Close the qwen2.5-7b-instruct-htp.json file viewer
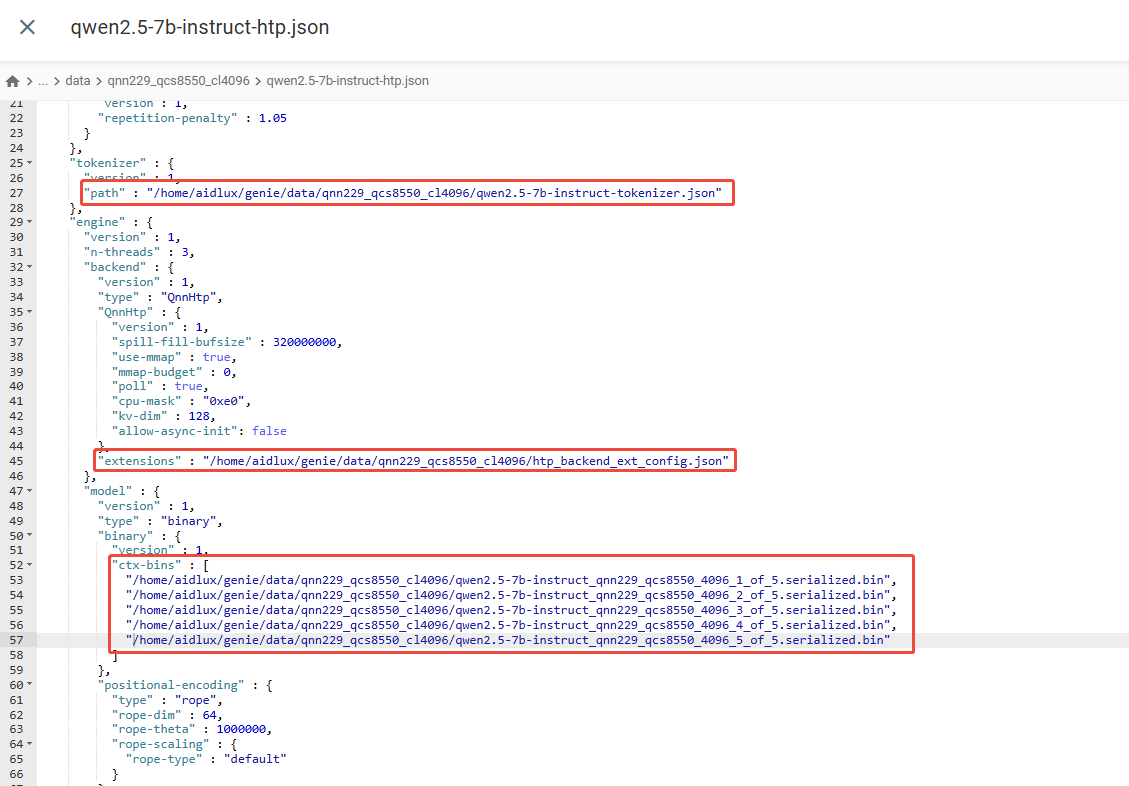Image resolution: width=1129 pixels, height=786 pixels. pyautogui.click(x=27, y=27)
